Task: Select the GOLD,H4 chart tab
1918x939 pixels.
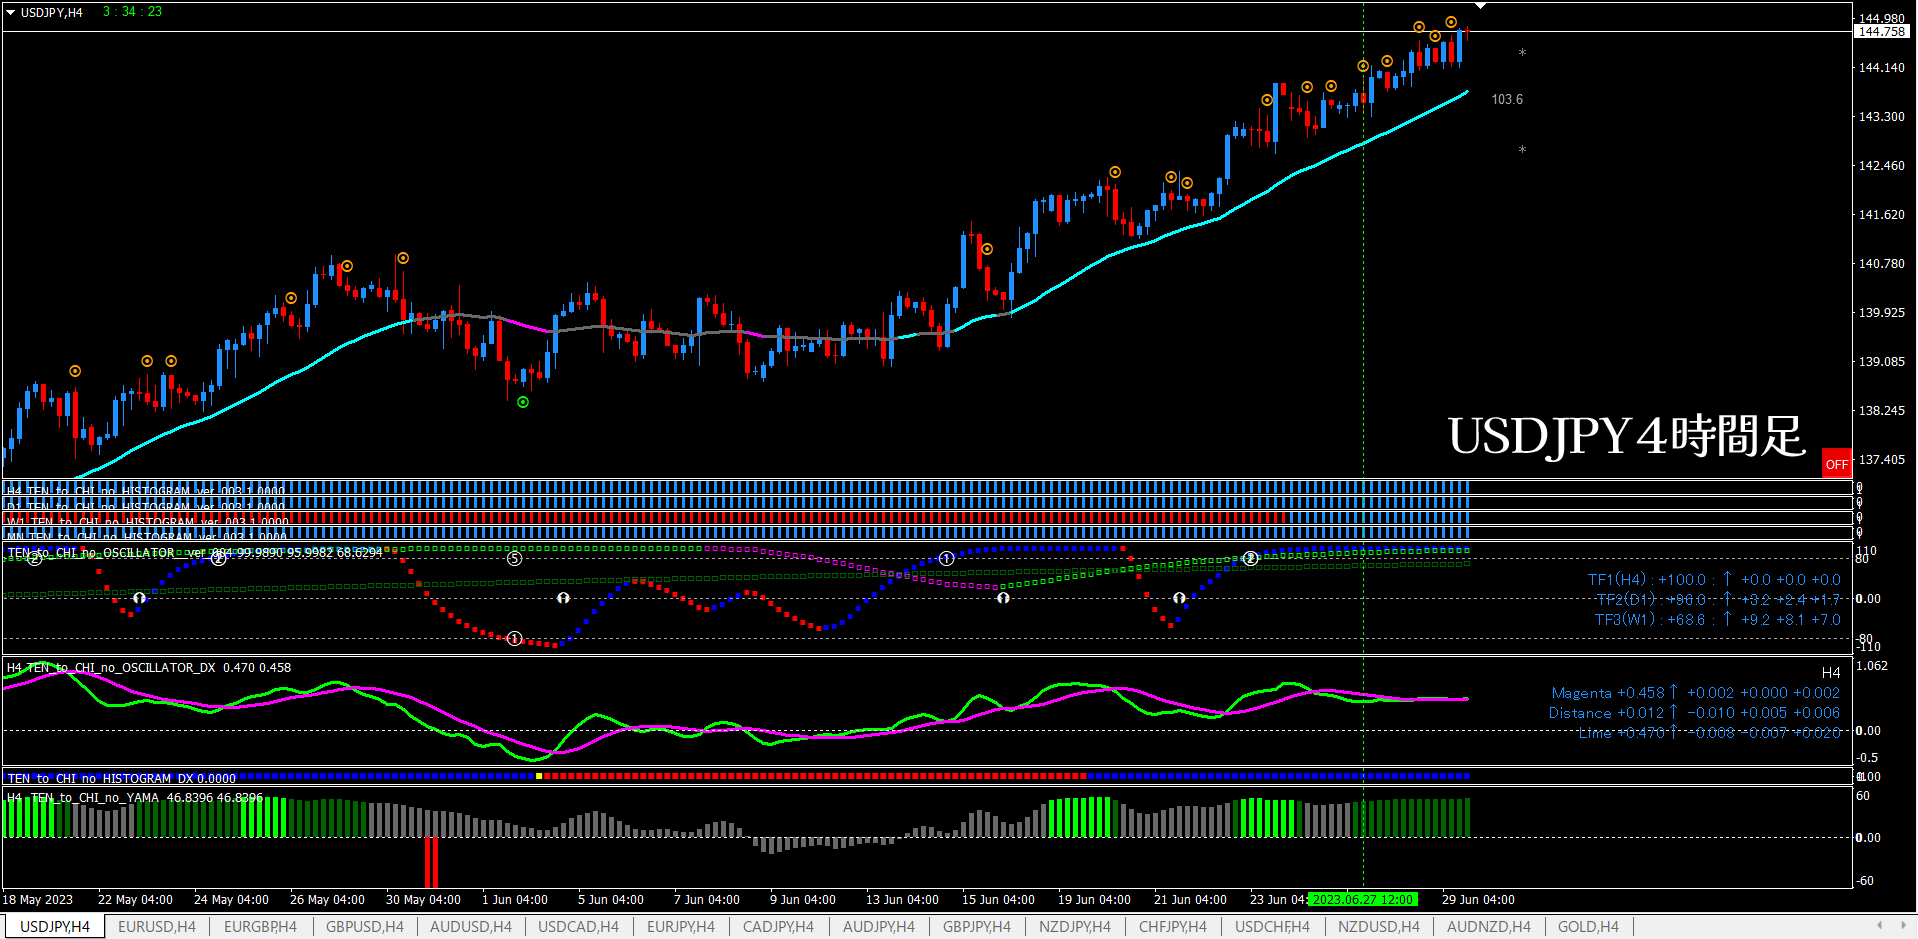Action: click(x=1588, y=927)
